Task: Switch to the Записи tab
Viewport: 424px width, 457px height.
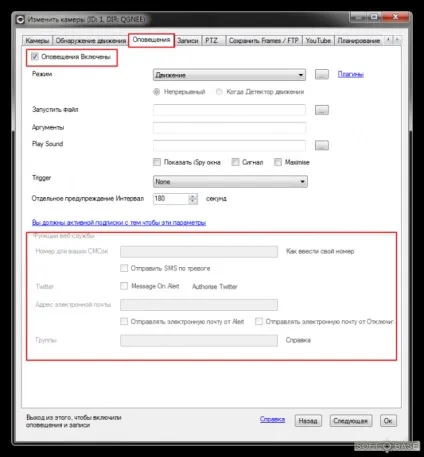Action: [x=188, y=41]
